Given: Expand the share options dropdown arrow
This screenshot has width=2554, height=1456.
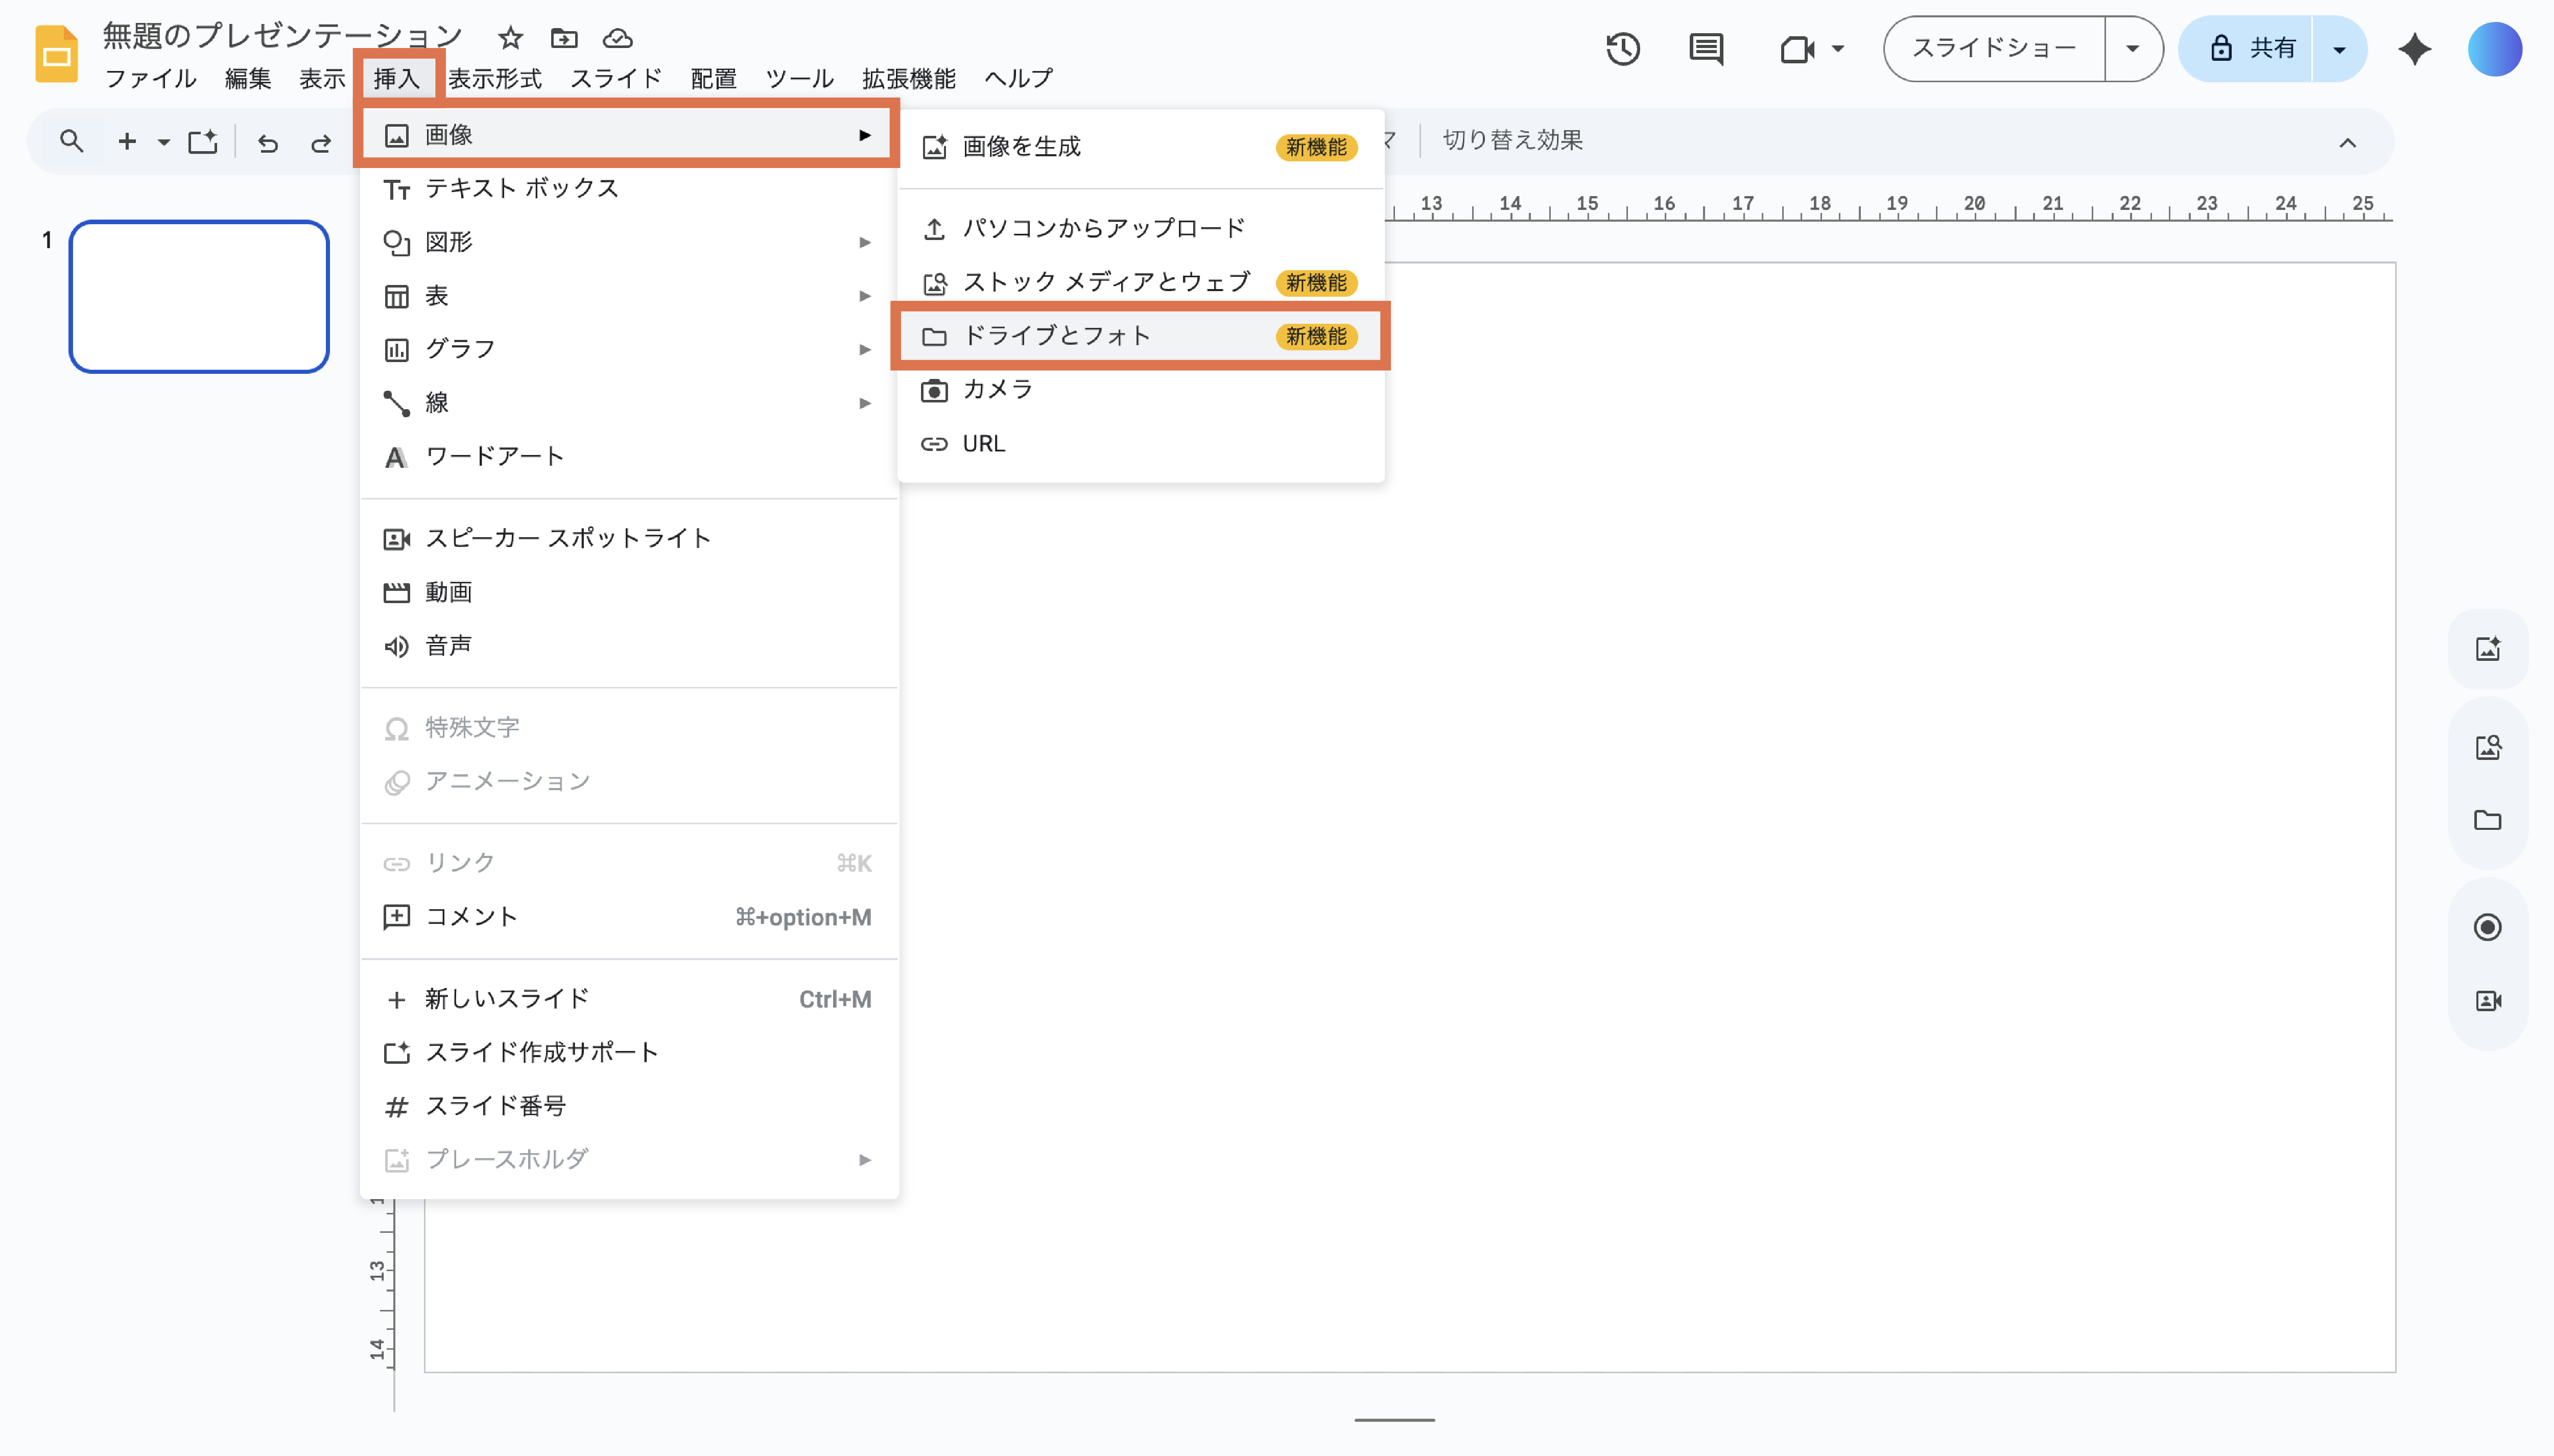Looking at the screenshot, I should click(2339, 48).
